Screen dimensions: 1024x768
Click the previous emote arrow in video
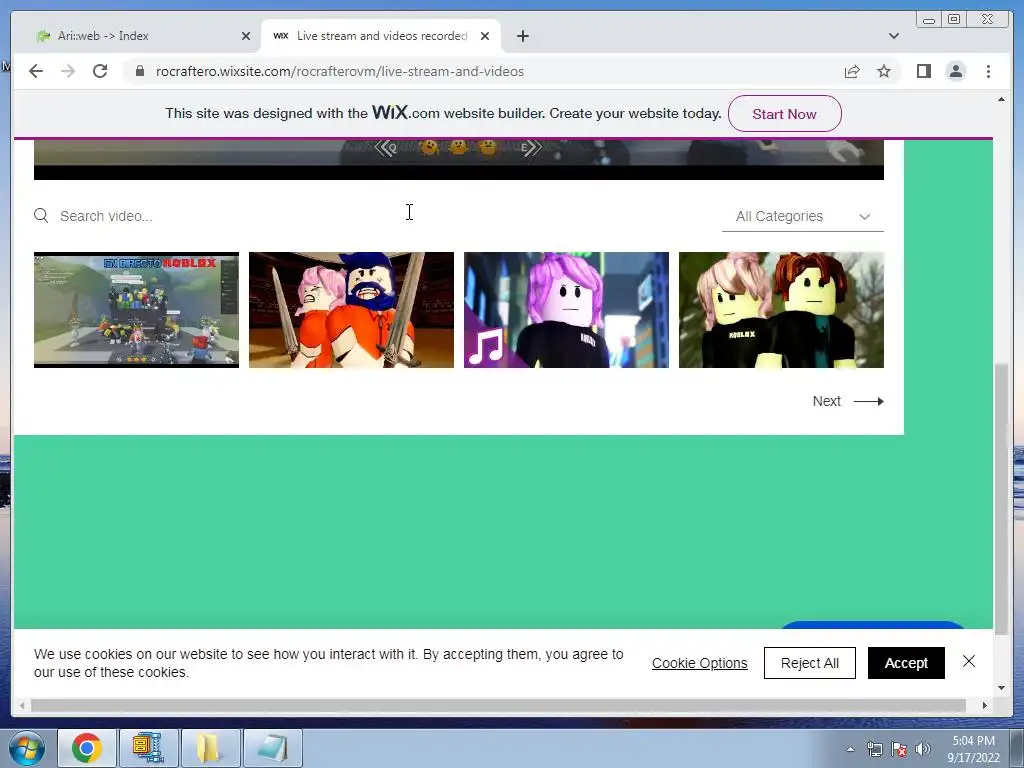(x=385, y=148)
